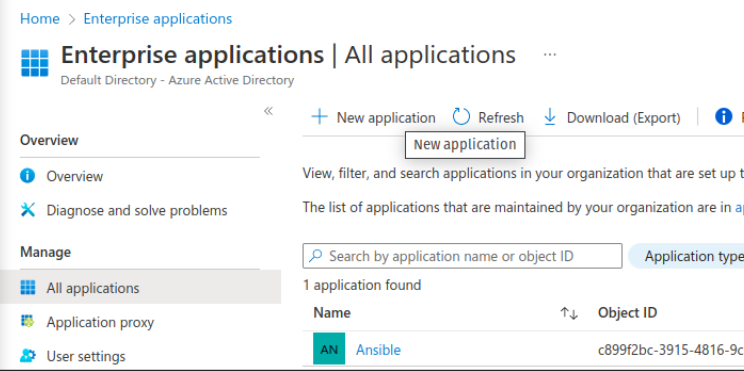Click the Diagnose wrench tools icon

coord(28,210)
